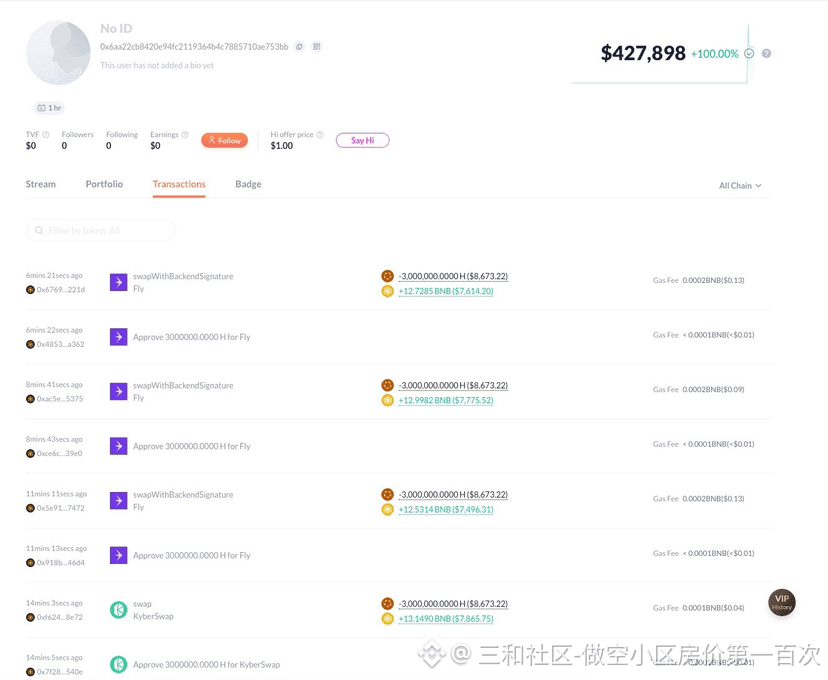This screenshot has width=828, height=680.
Task: Focus the Filter by token search field
Action: (x=100, y=231)
